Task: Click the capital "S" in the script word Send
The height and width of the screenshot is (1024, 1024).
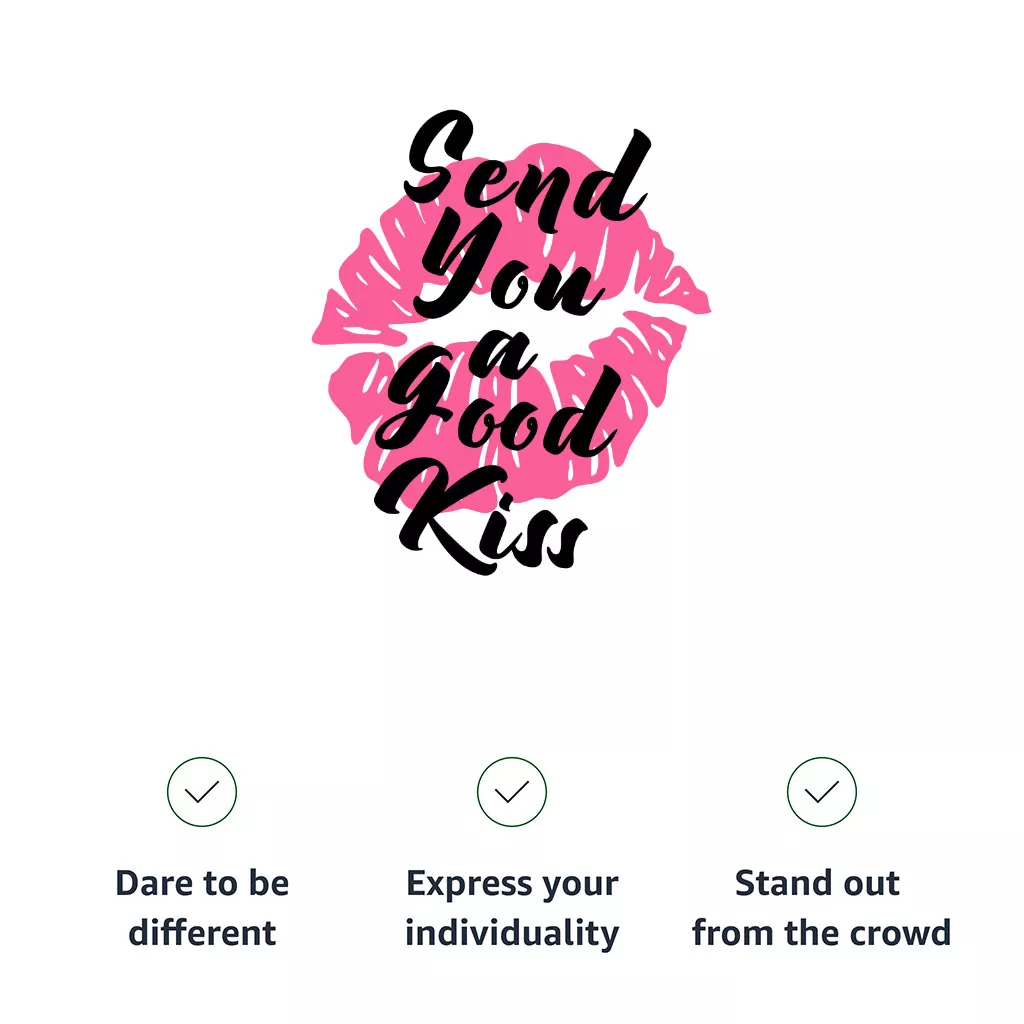Action: click(x=440, y=160)
